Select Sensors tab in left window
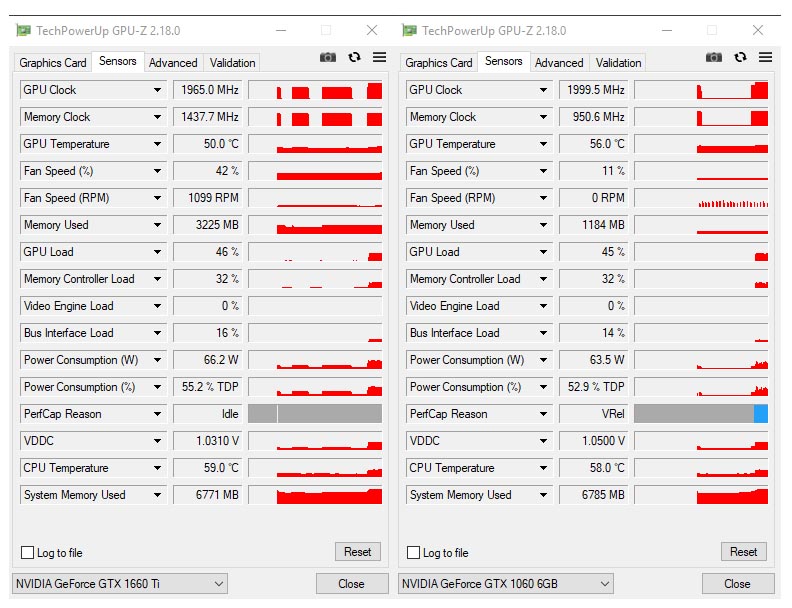Screen dimensions: 792x608 pyautogui.click(x=118, y=61)
